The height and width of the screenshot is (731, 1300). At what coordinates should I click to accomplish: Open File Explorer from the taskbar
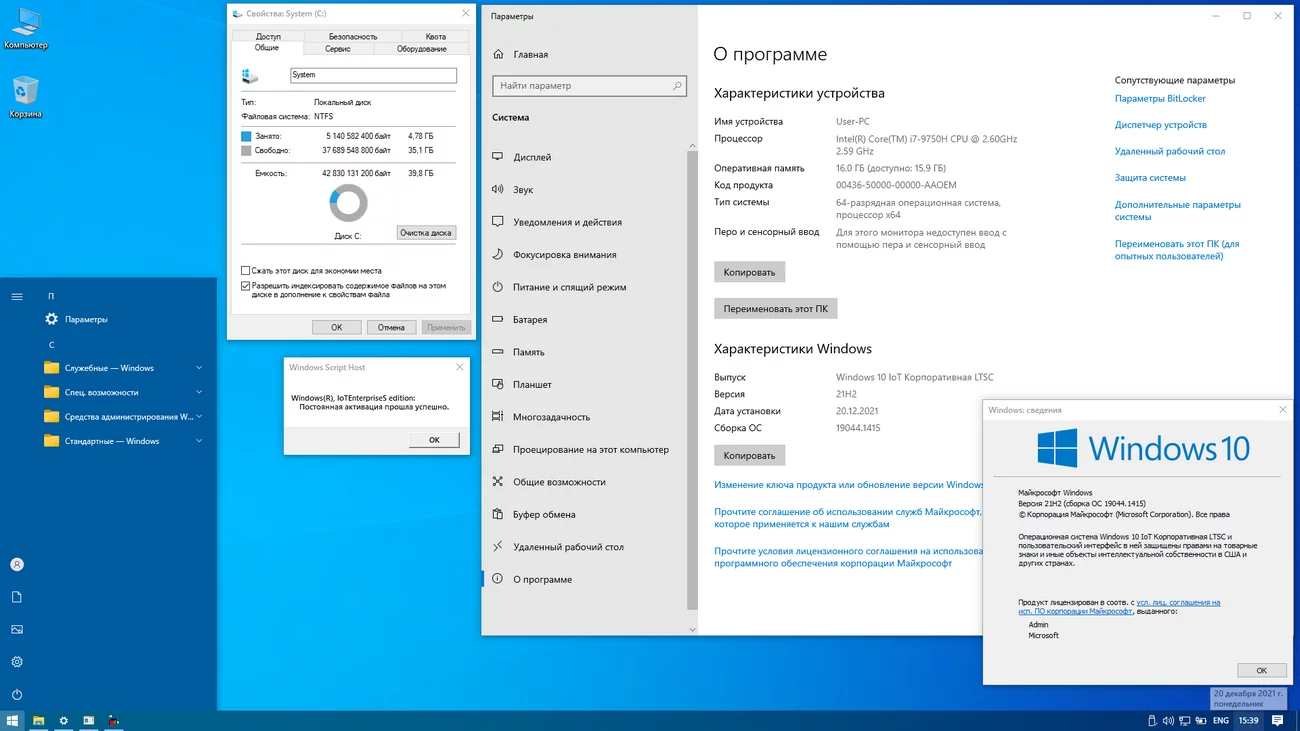39,720
